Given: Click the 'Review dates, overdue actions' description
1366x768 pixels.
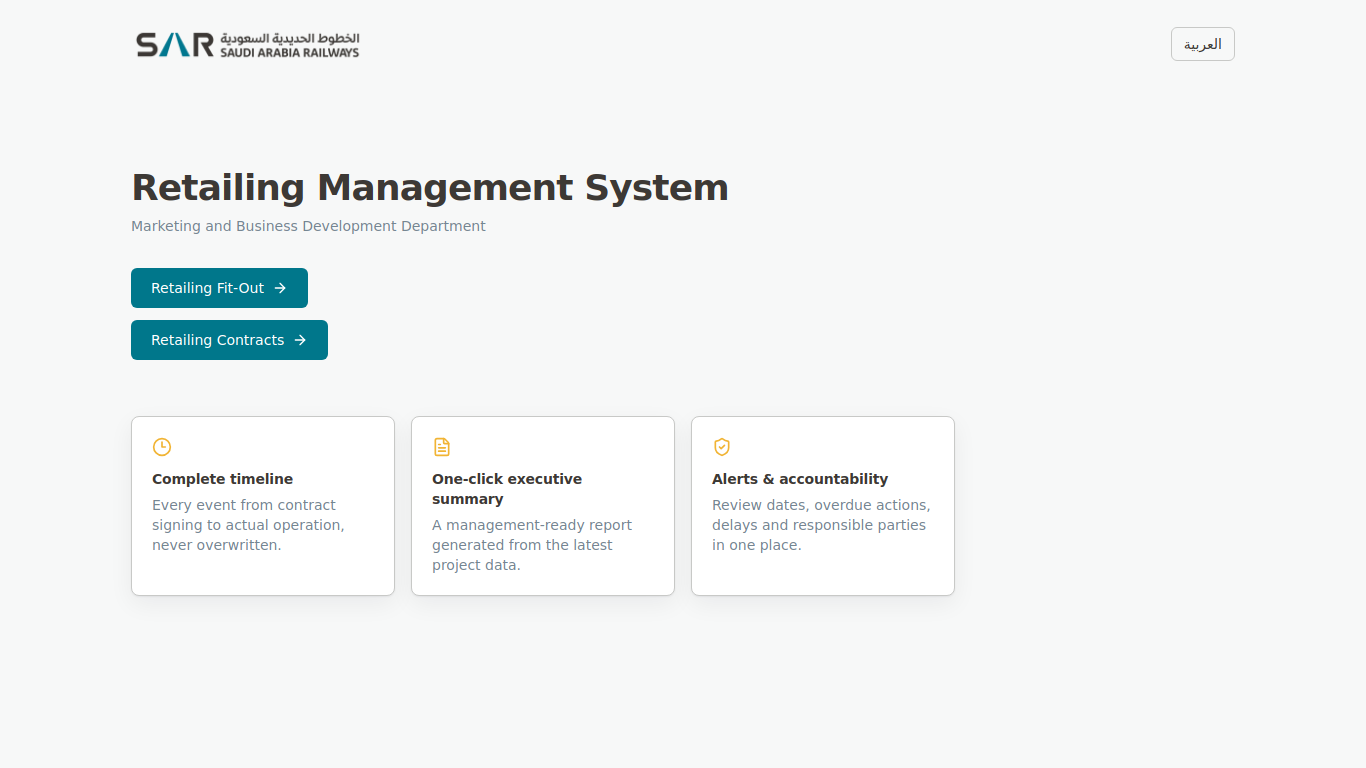Looking at the screenshot, I should point(821,525).
